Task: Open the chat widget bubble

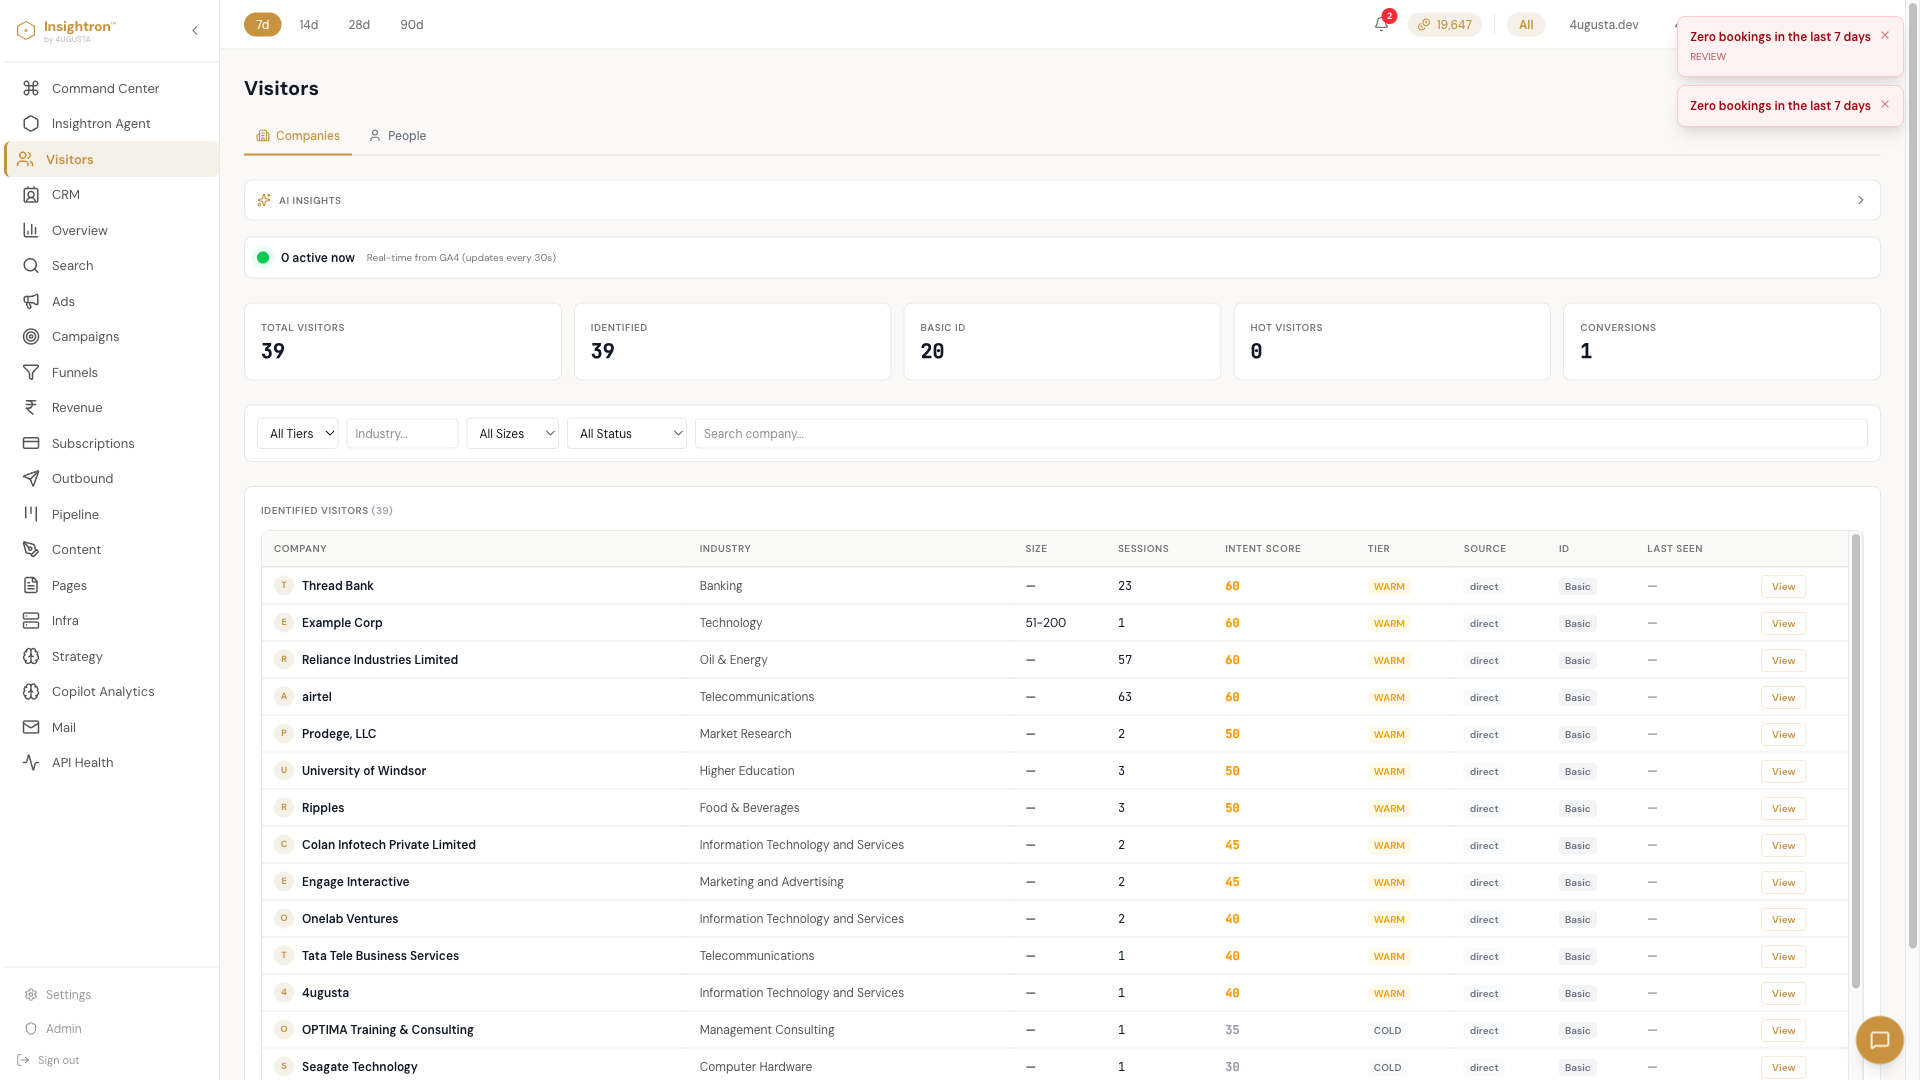Action: click(x=1880, y=1040)
